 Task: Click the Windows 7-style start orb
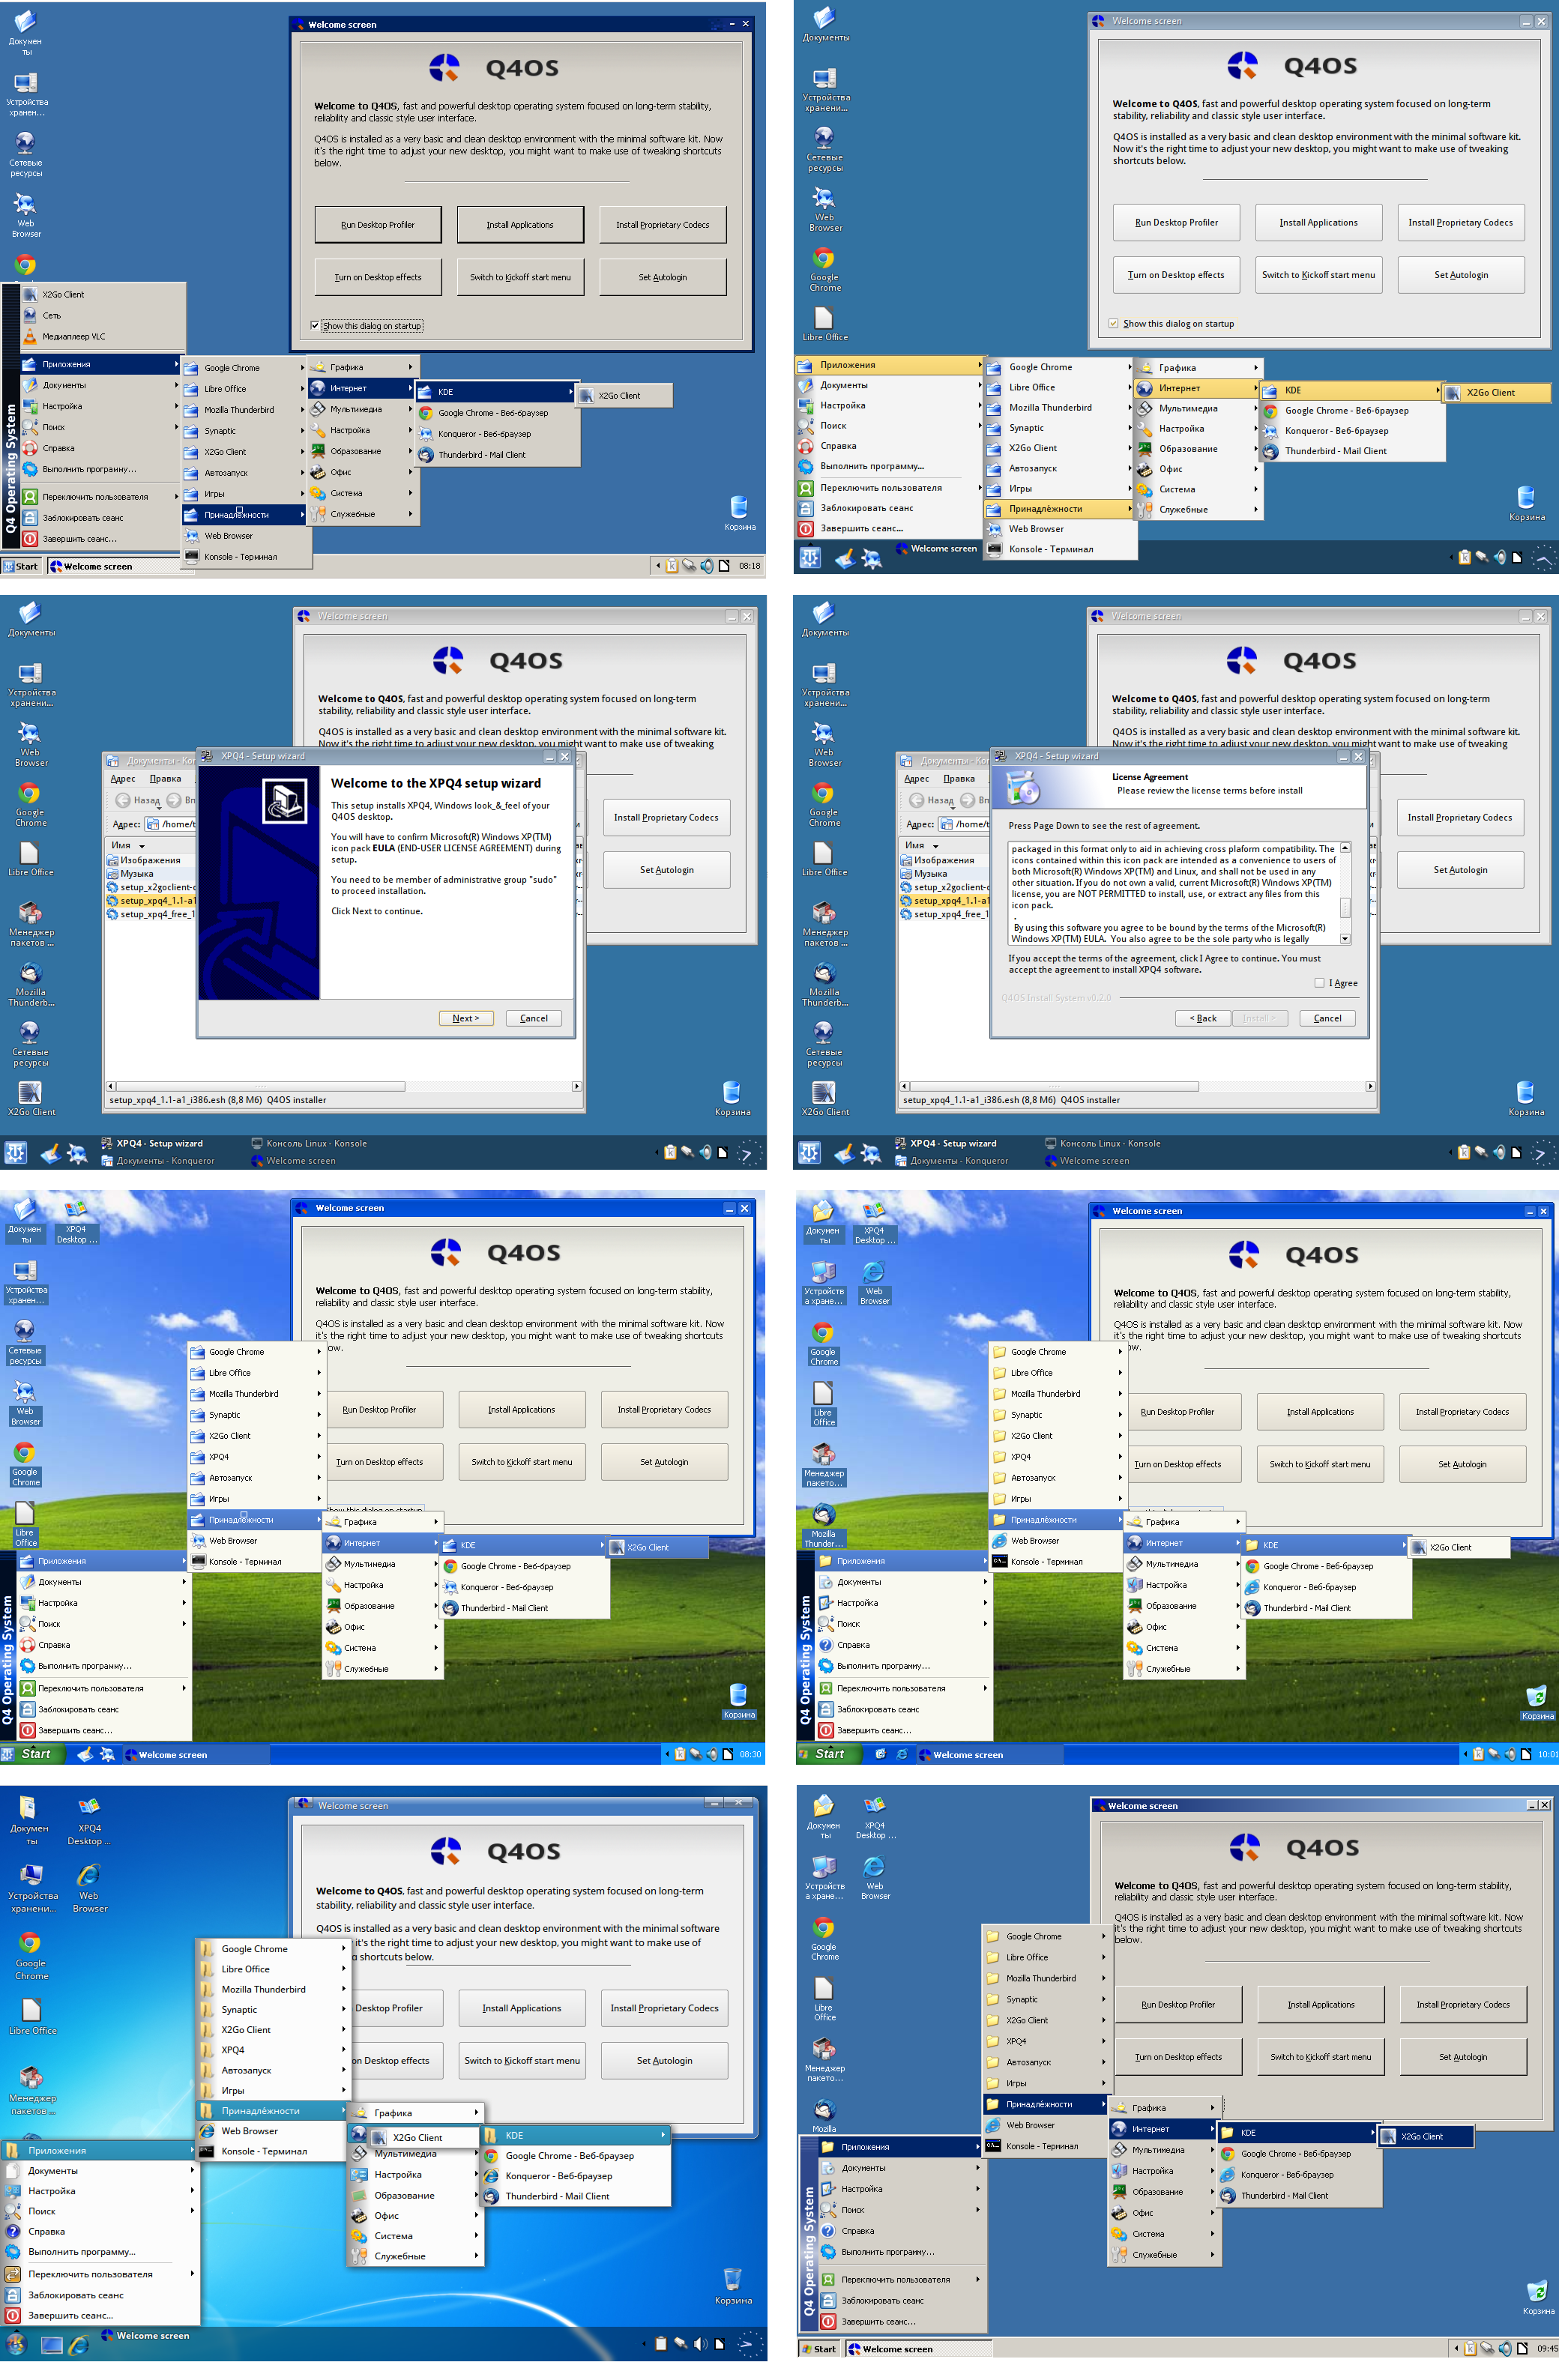pos(15,2343)
